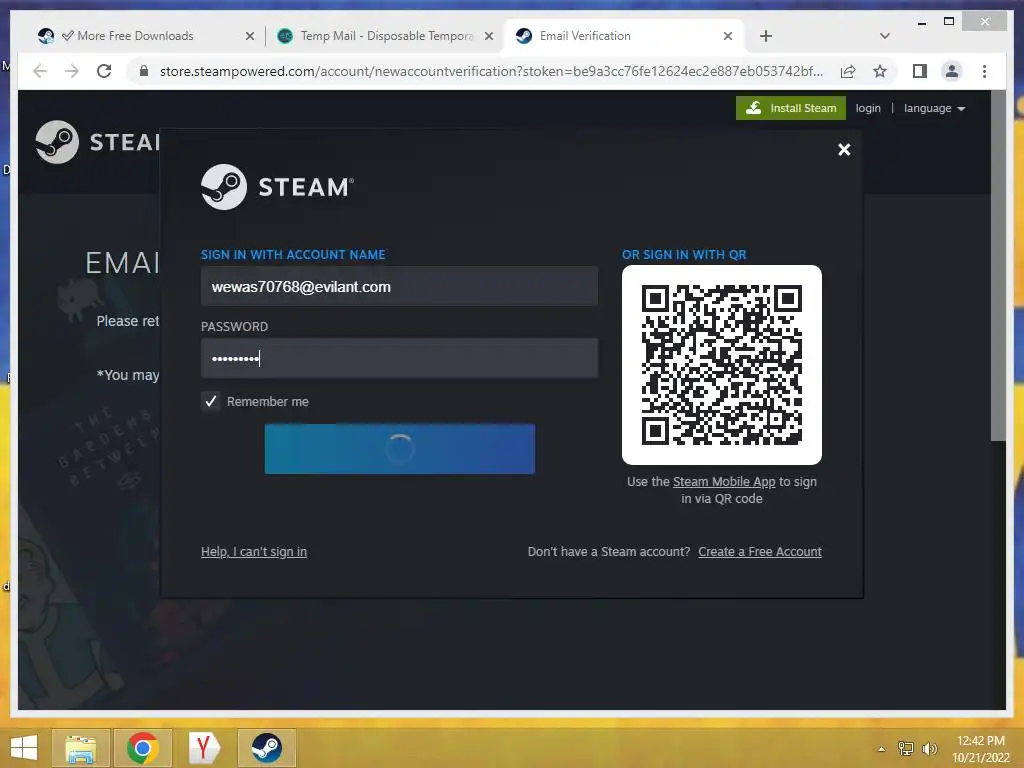Click Create a Free Account link
1024x768 pixels.
[x=760, y=552]
